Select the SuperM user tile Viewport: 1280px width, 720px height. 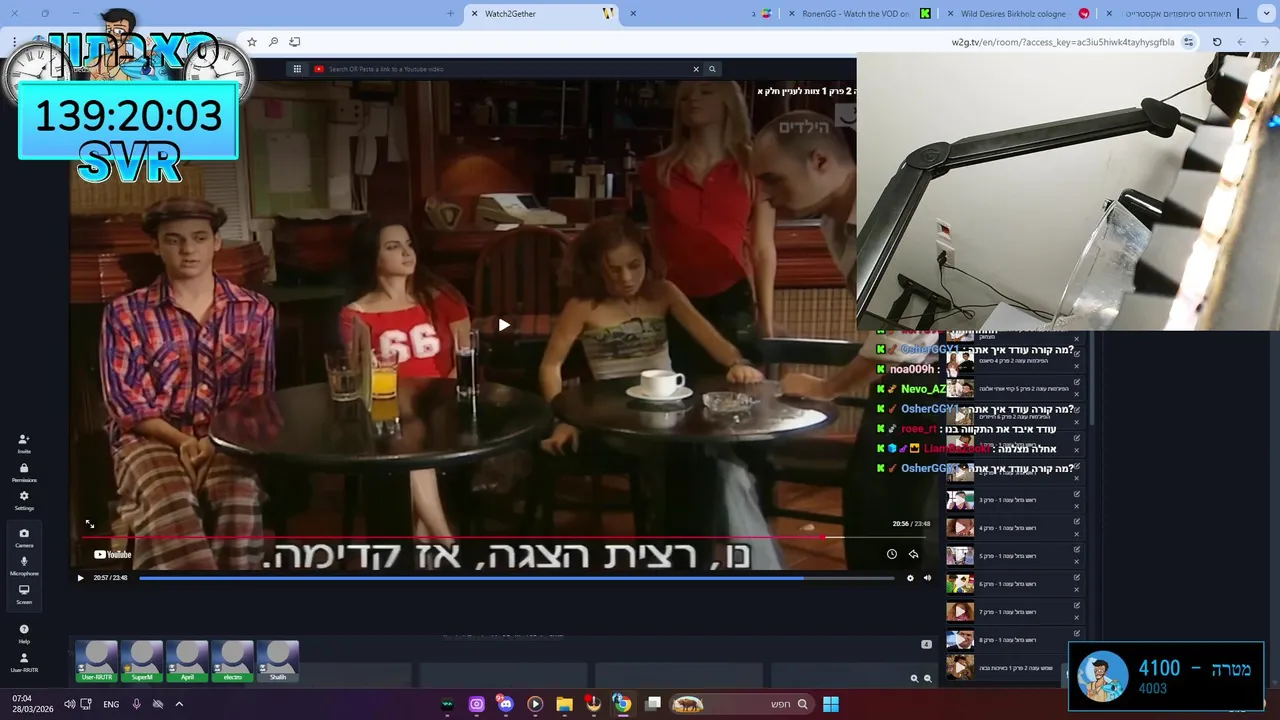pyautogui.click(x=142, y=662)
